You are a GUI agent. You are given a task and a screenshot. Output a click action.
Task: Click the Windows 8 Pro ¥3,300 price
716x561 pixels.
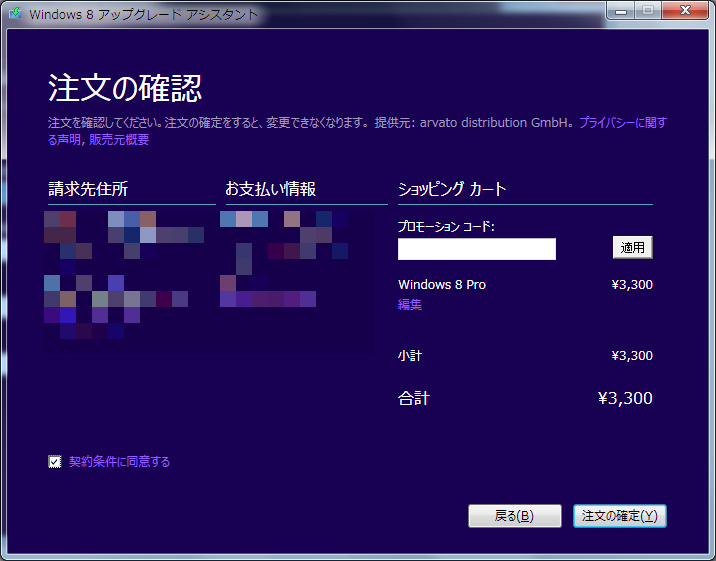632,284
